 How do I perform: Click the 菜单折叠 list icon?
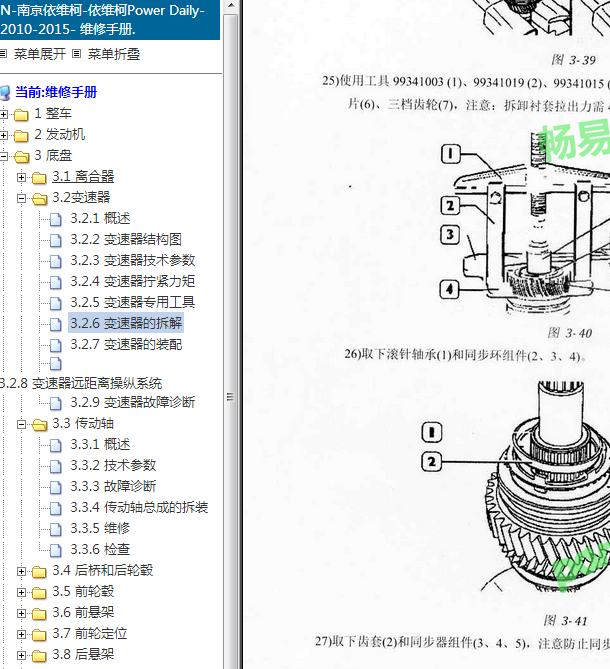click(x=76, y=54)
